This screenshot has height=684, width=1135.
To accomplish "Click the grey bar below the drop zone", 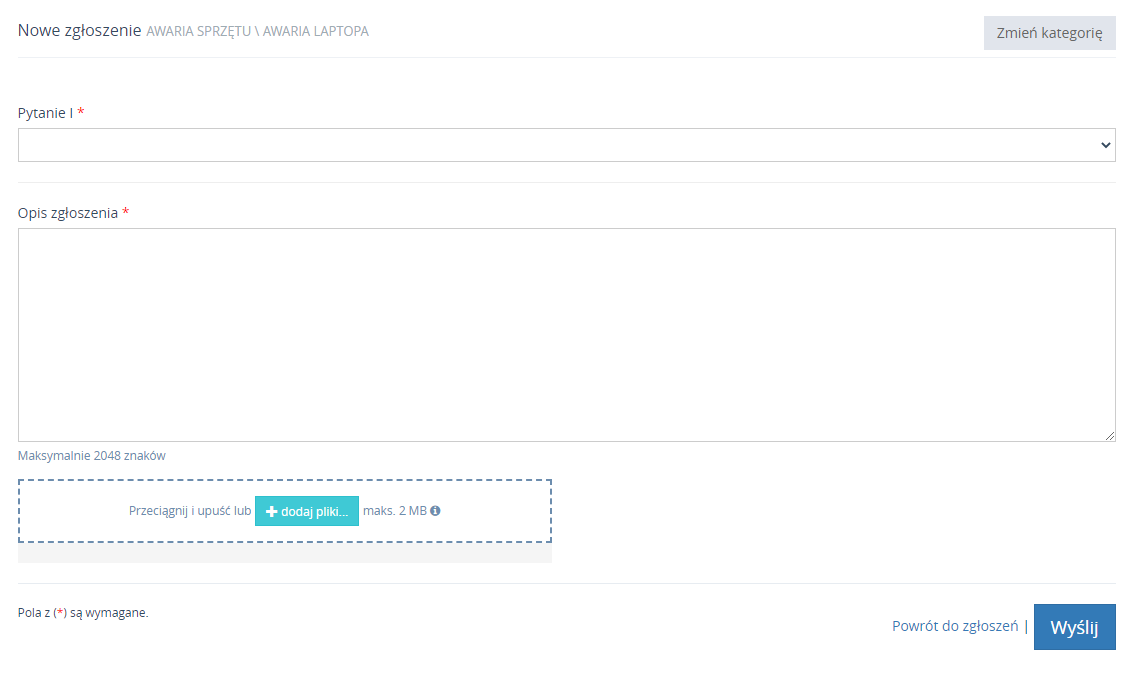I will point(284,553).
